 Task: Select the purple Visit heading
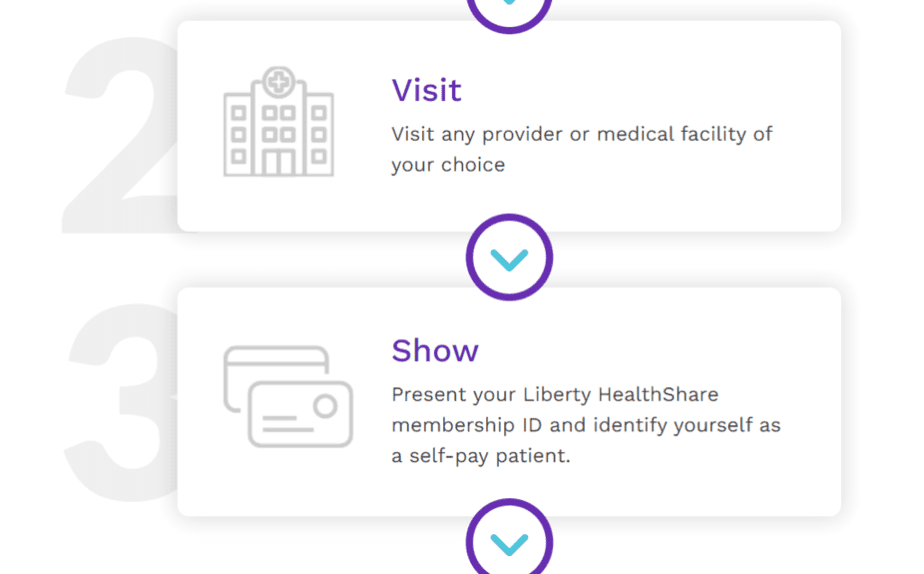pyautogui.click(x=427, y=90)
